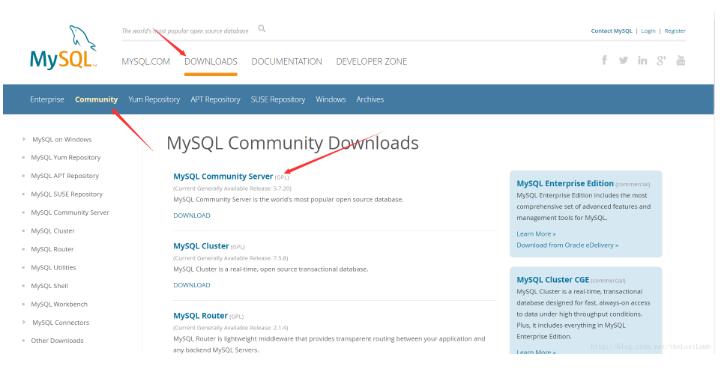Click the search magnifier icon
The width and height of the screenshot is (720, 372).
pos(262,28)
